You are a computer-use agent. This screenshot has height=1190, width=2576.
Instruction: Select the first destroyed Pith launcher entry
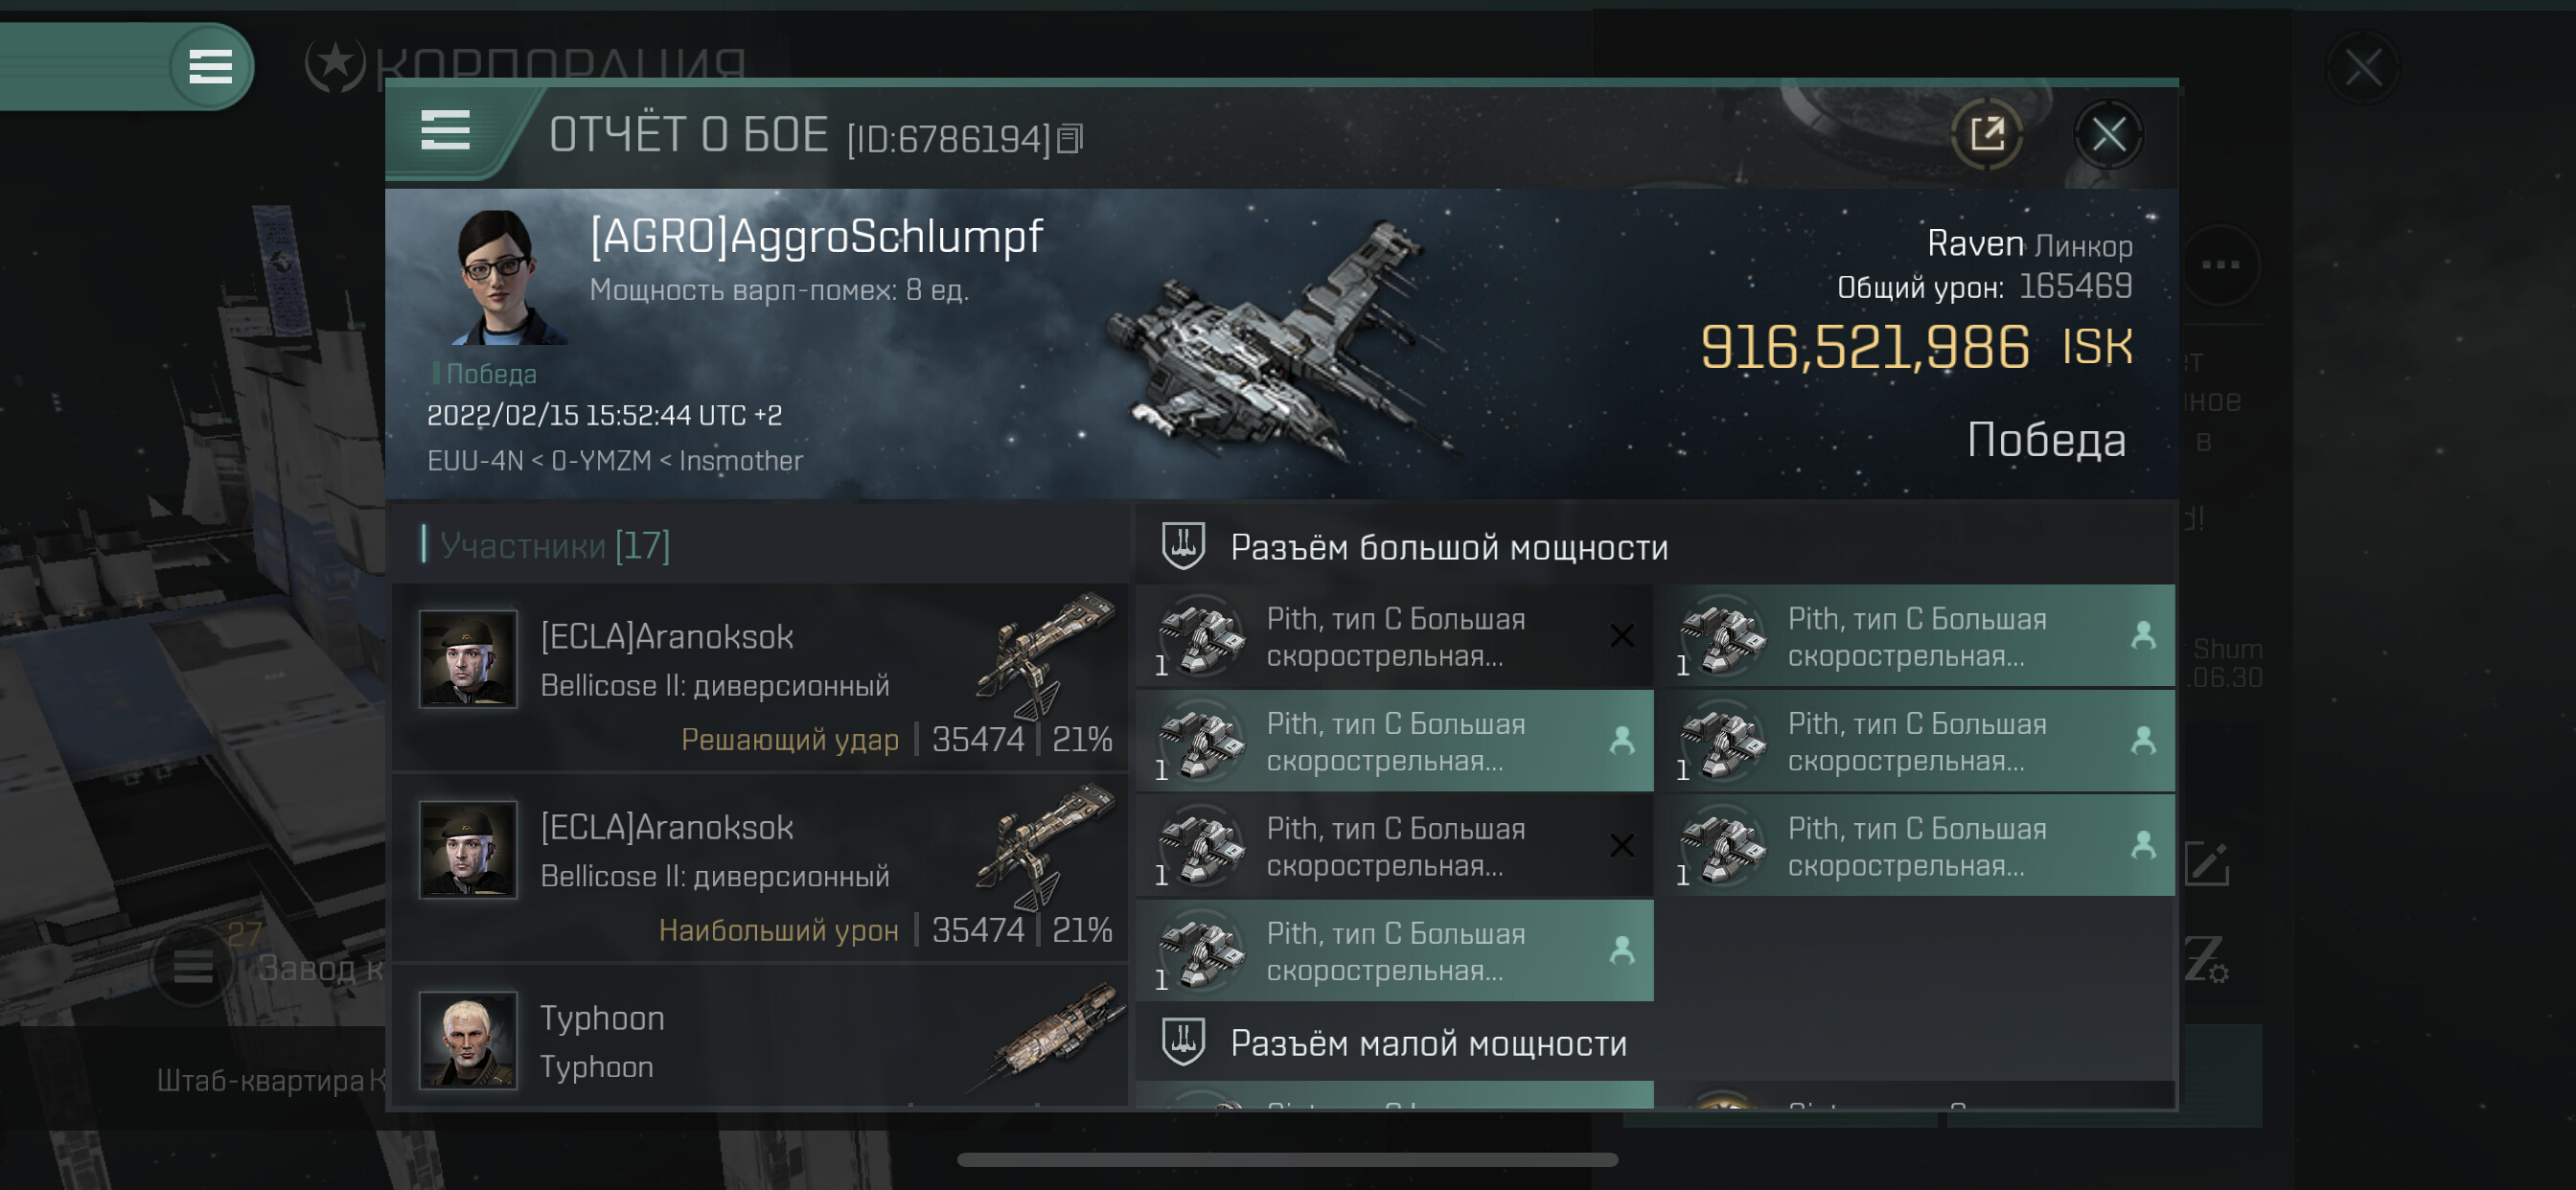[1394, 636]
